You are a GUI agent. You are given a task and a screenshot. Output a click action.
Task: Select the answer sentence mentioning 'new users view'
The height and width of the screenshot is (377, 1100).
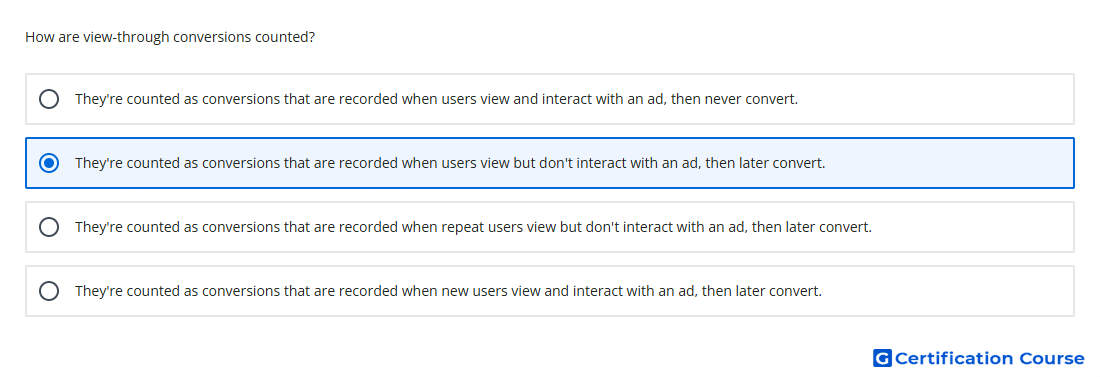[448, 291]
